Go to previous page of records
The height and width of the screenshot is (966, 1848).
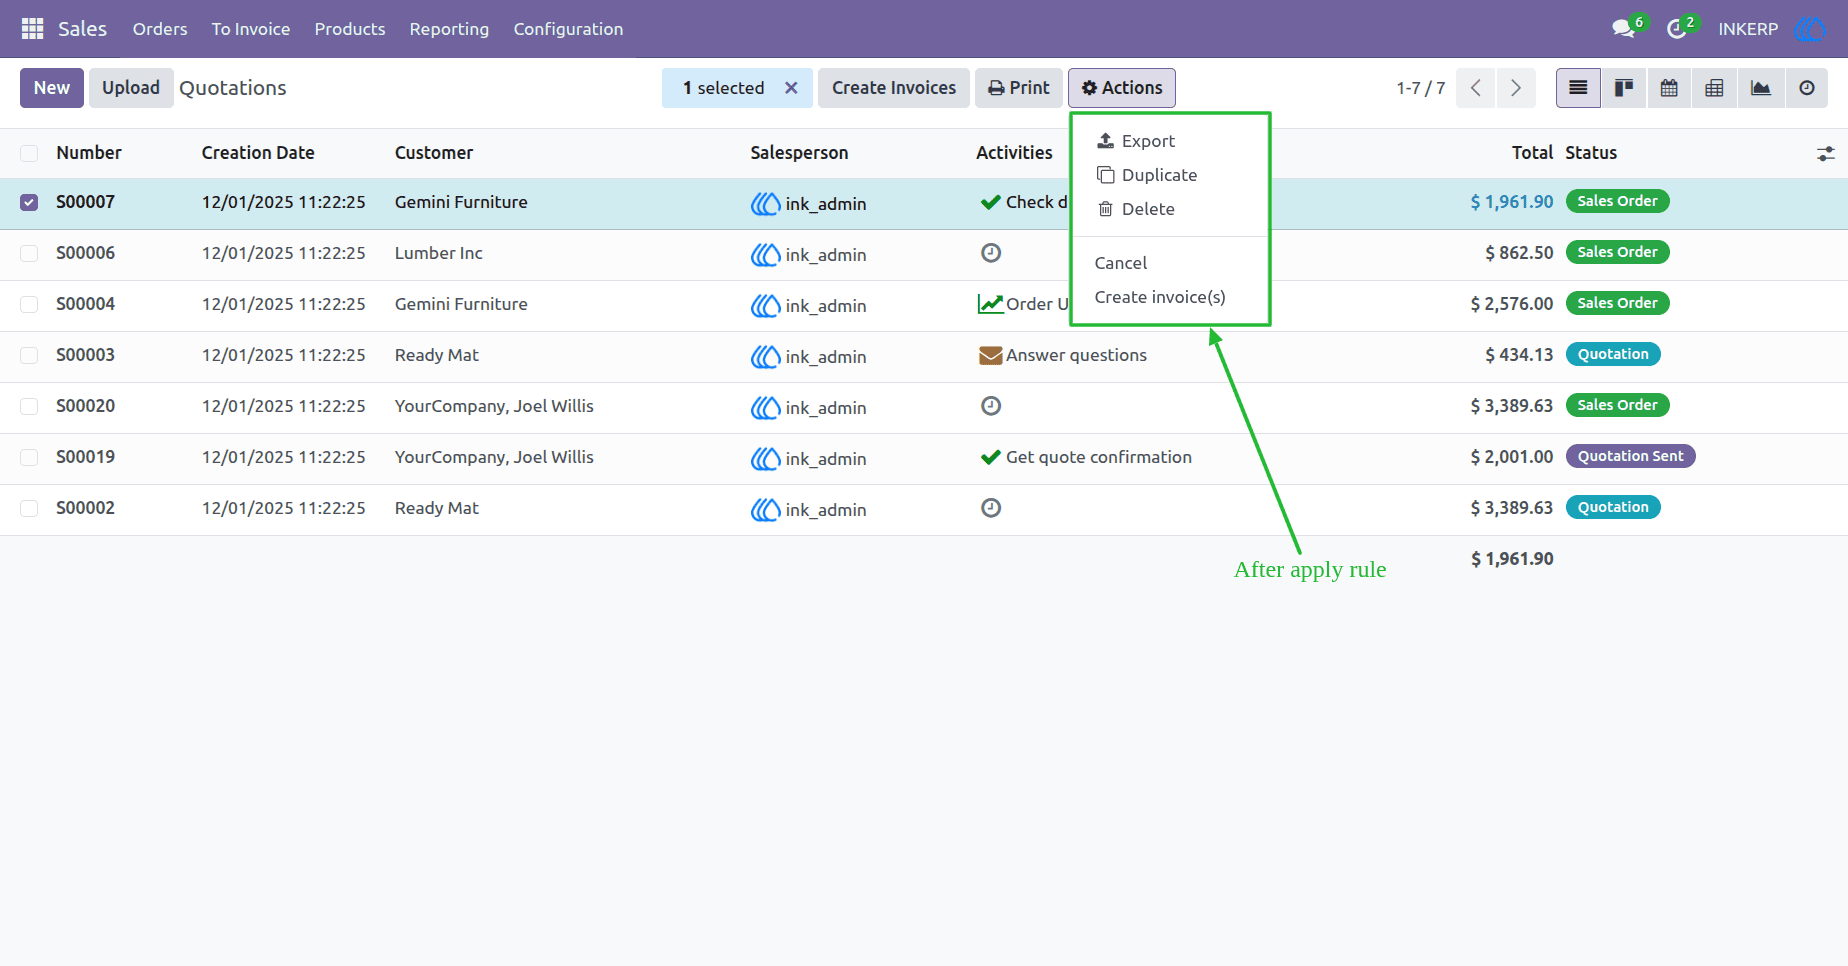[x=1476, y=88]
